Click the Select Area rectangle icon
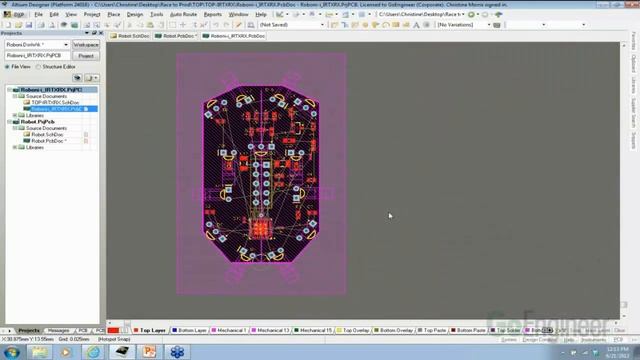 (172, 25)
